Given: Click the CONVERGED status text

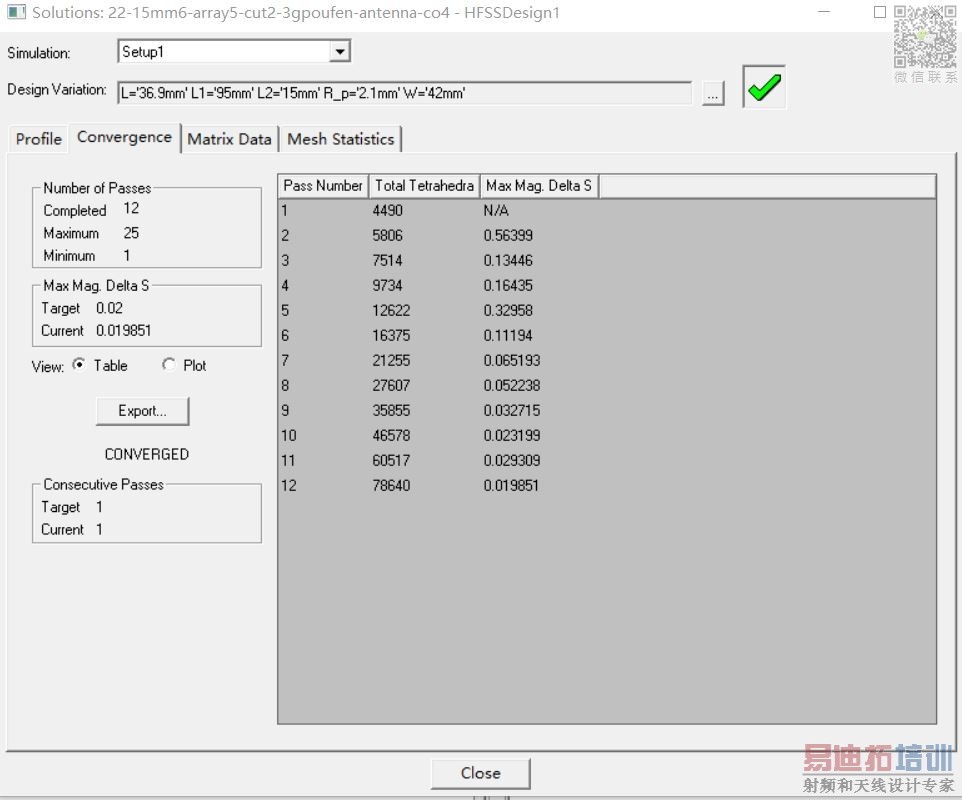Looking at the screenshot, I should (x=147, y=455).
